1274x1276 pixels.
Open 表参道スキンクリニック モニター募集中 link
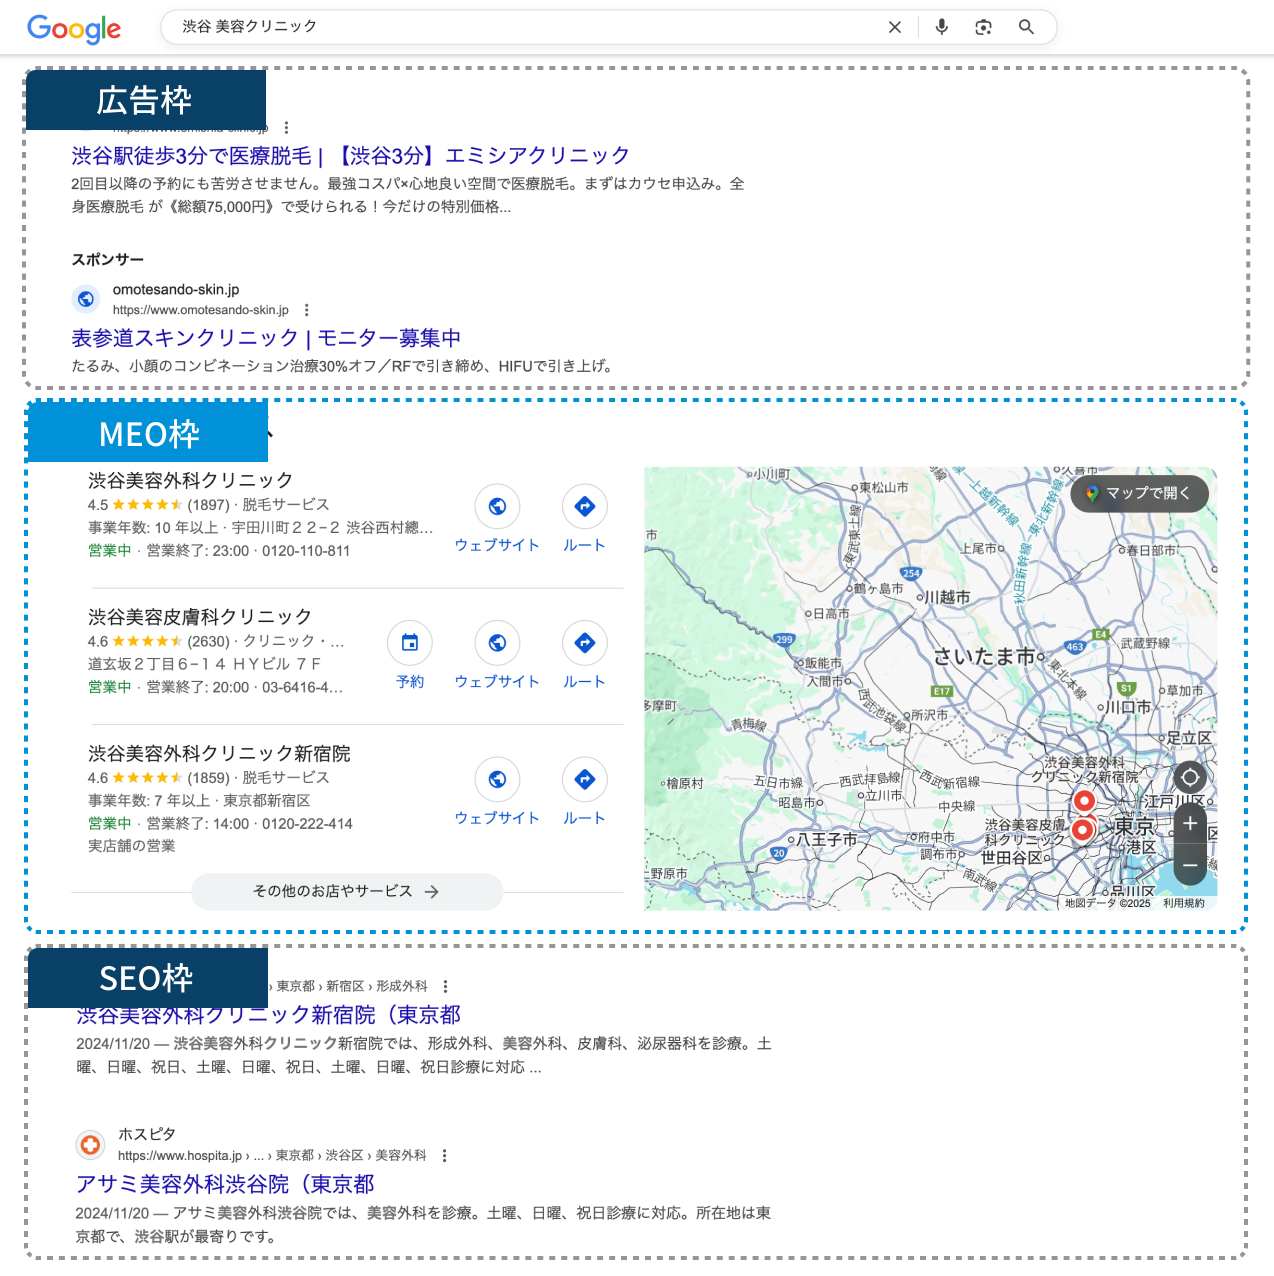coord(266,338)
